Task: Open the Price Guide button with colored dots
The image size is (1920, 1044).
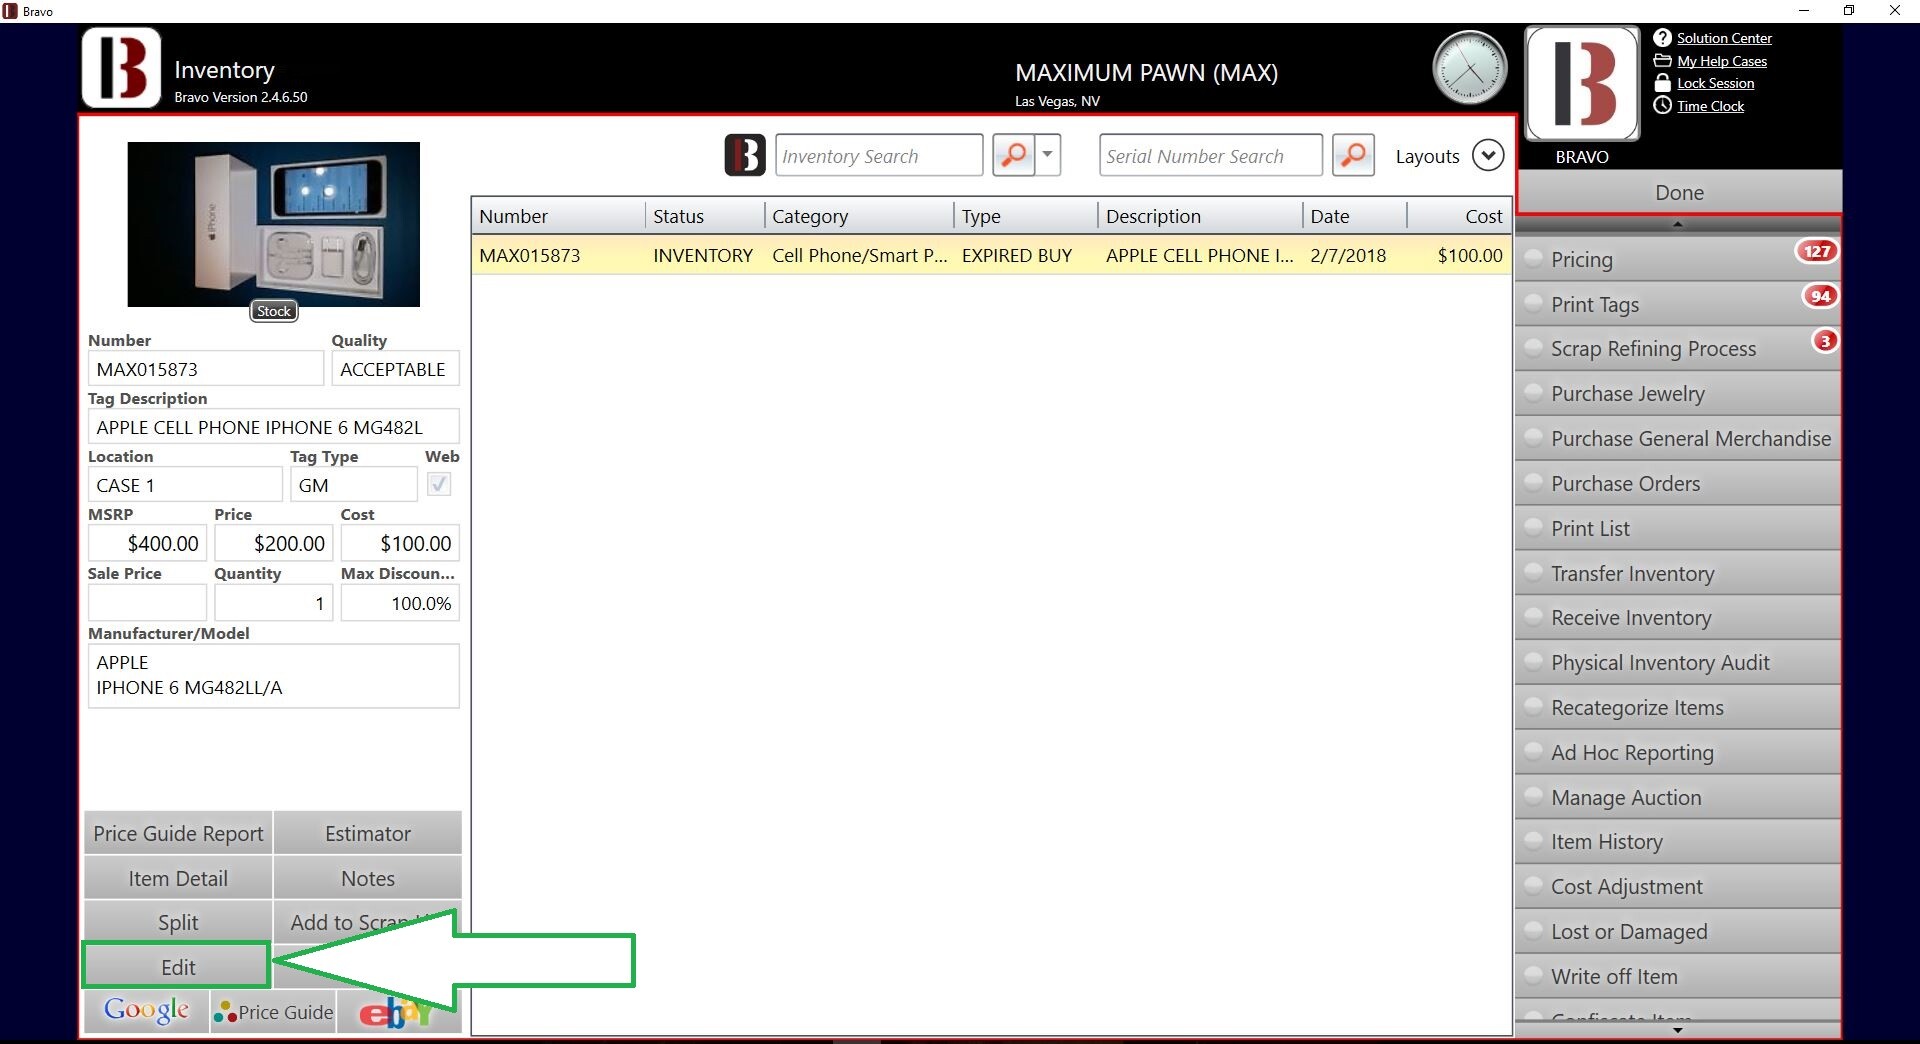Action: tap(273, 1012)
